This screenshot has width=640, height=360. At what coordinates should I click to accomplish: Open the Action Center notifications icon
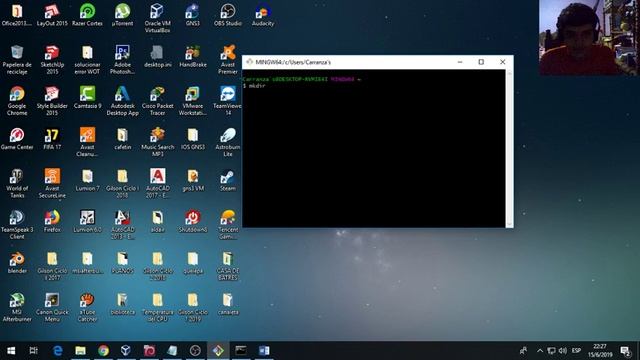[x=625, y=351]
